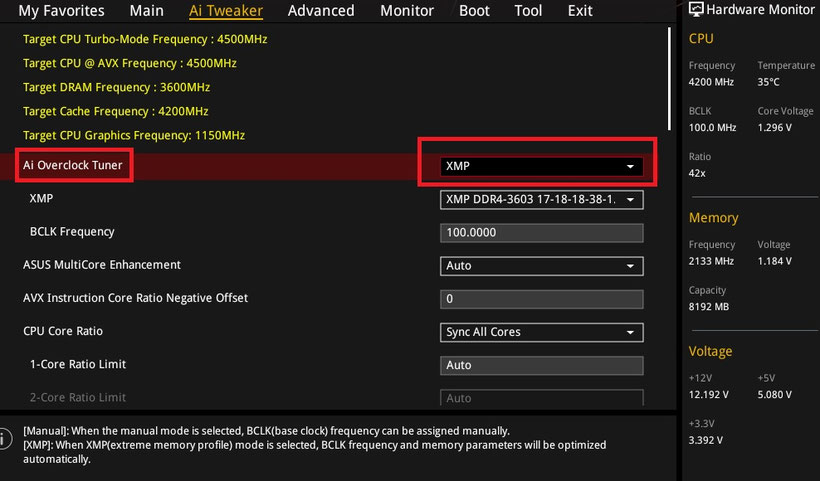Viewport: 820px width, 481px height.
Task: Select the CPU Core Ratio label
Action: click(63, 331)
